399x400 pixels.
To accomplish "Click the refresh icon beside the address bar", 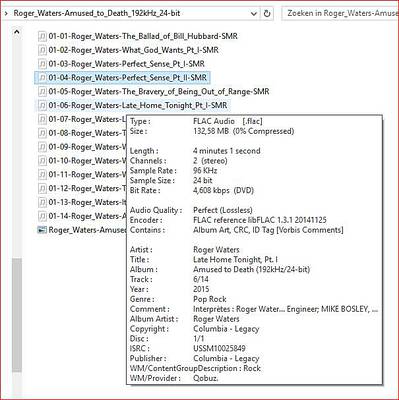I will click(x=267, y=14).
